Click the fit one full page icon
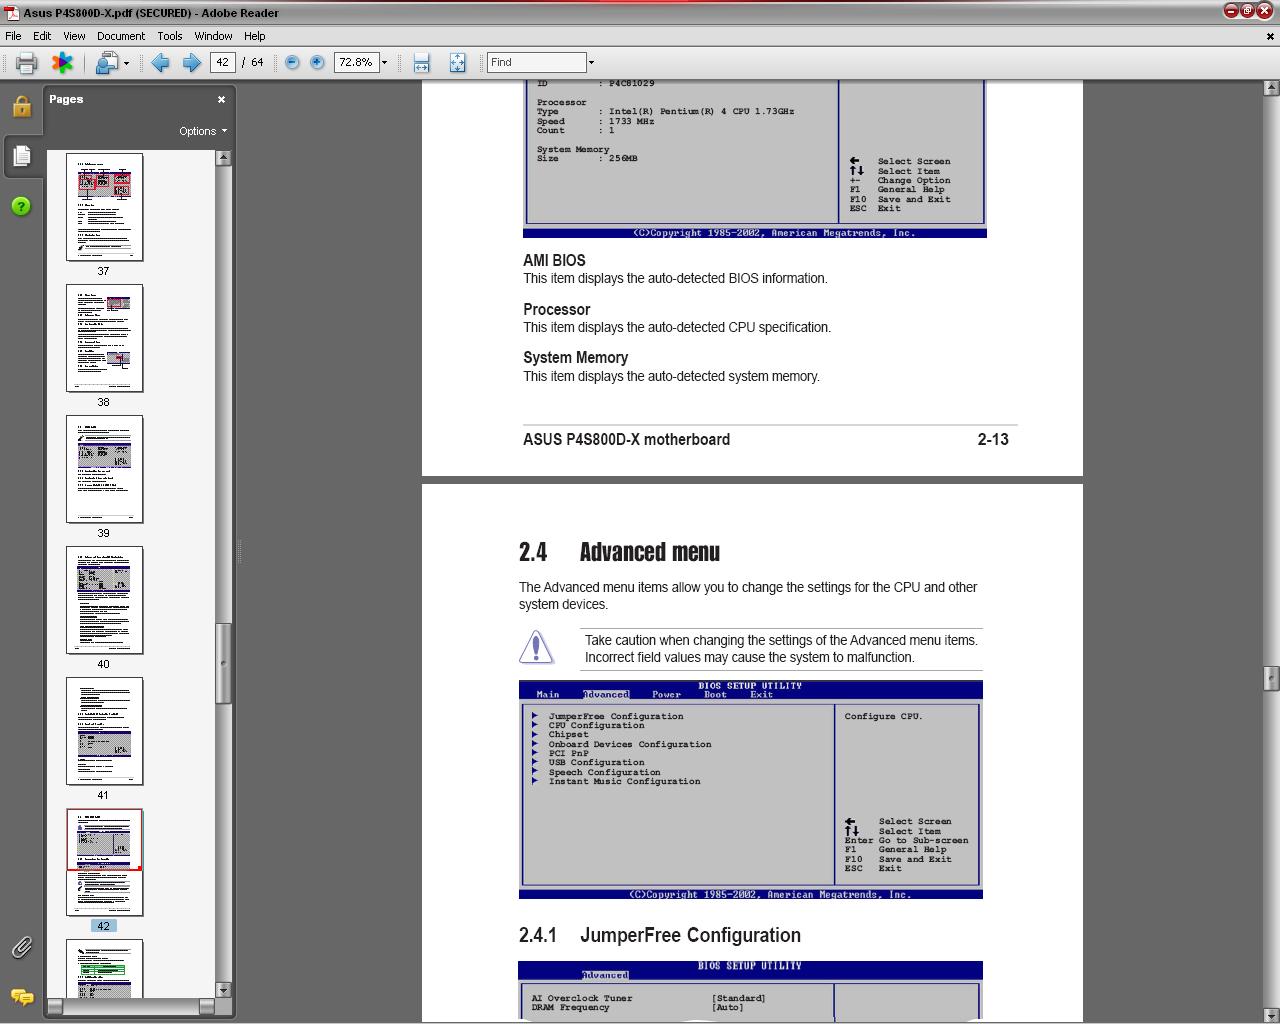 click(x=457, y=63)
